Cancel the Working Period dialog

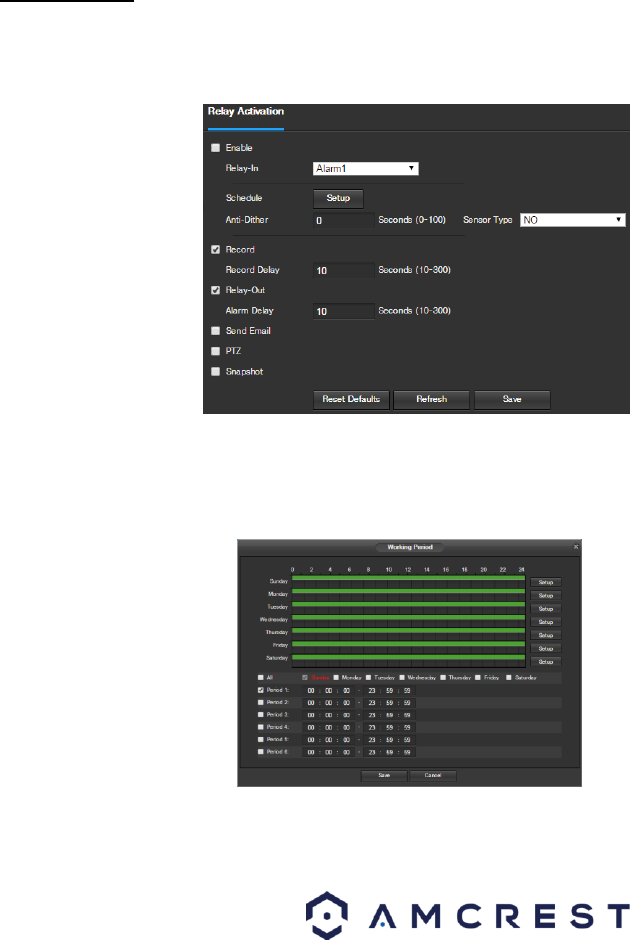pos(433,776)
